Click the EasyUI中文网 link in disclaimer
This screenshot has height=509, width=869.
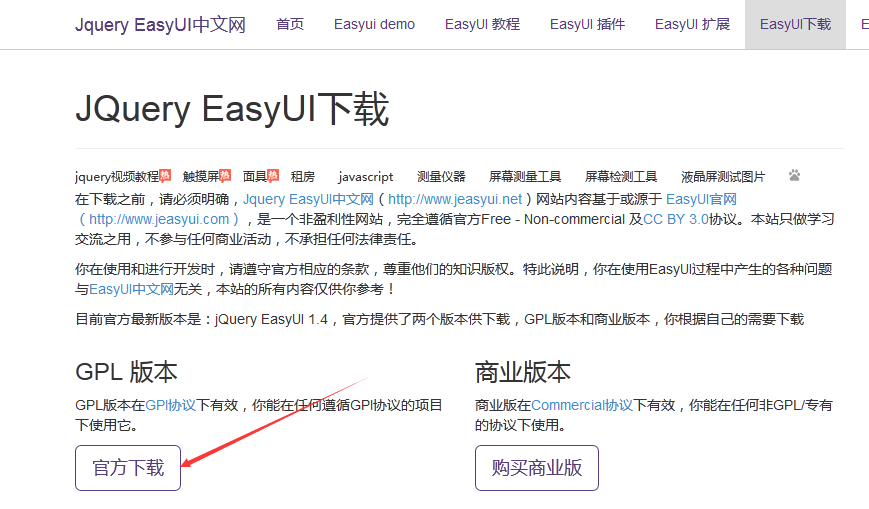click(x=131, y=289)
